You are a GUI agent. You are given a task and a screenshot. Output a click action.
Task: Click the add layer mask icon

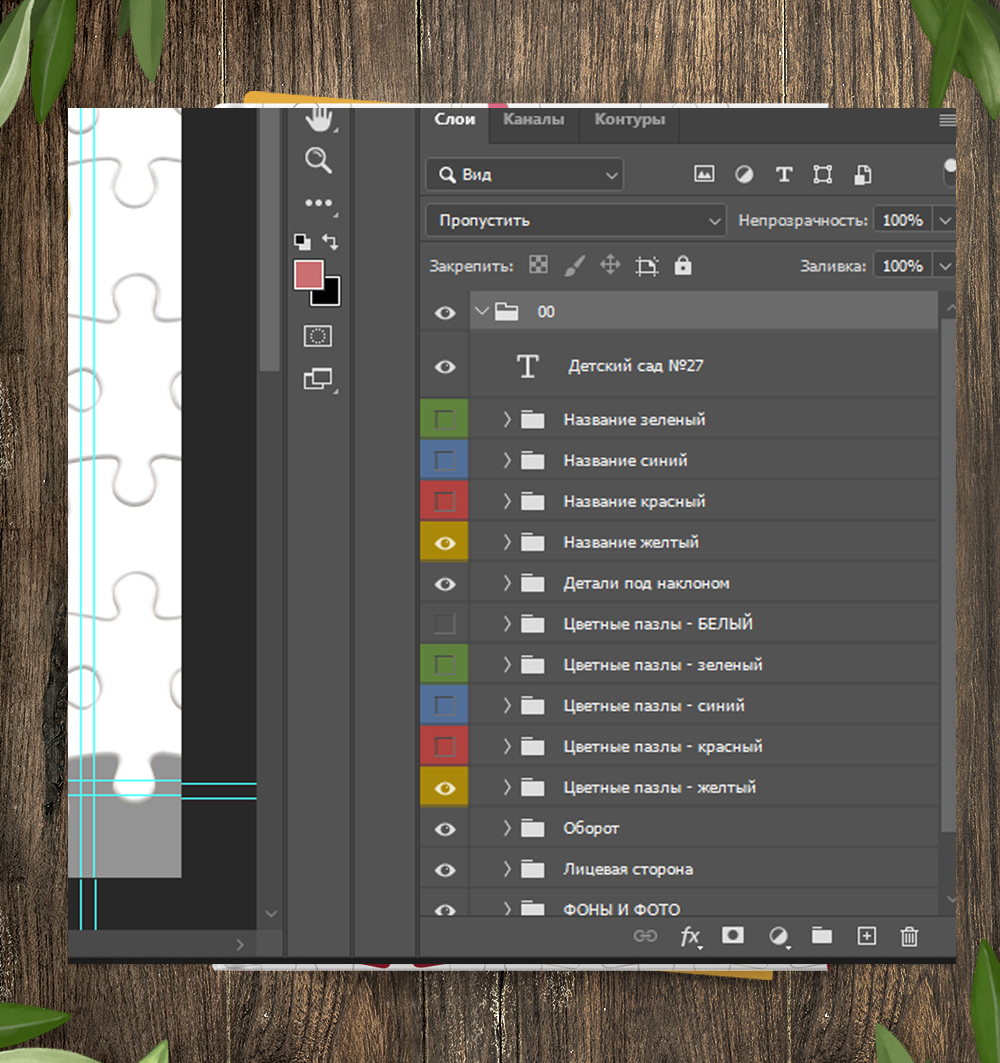pos(733,935)
